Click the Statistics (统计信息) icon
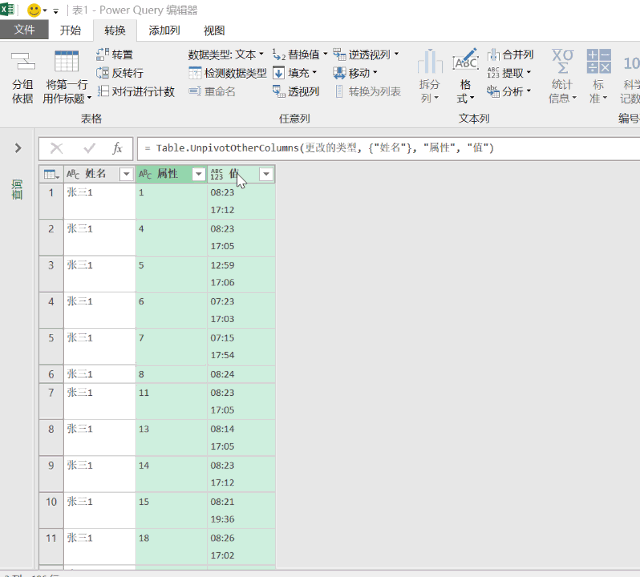This screenshot has width=640, height=577. (x=562, y=62)
